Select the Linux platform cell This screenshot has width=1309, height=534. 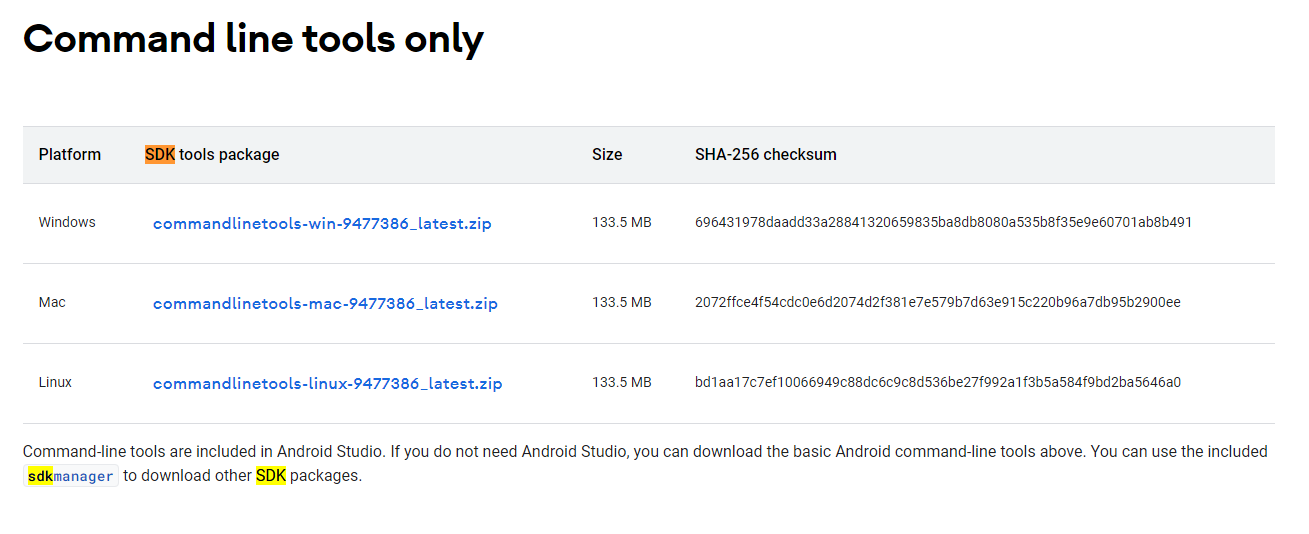click(x=55, y=383)
